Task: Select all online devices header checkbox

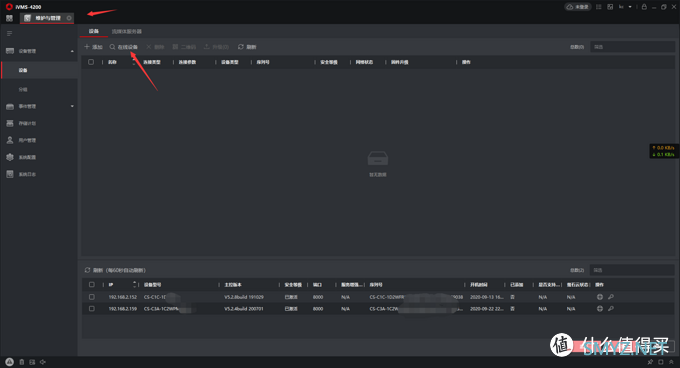Action: point(92,285)
